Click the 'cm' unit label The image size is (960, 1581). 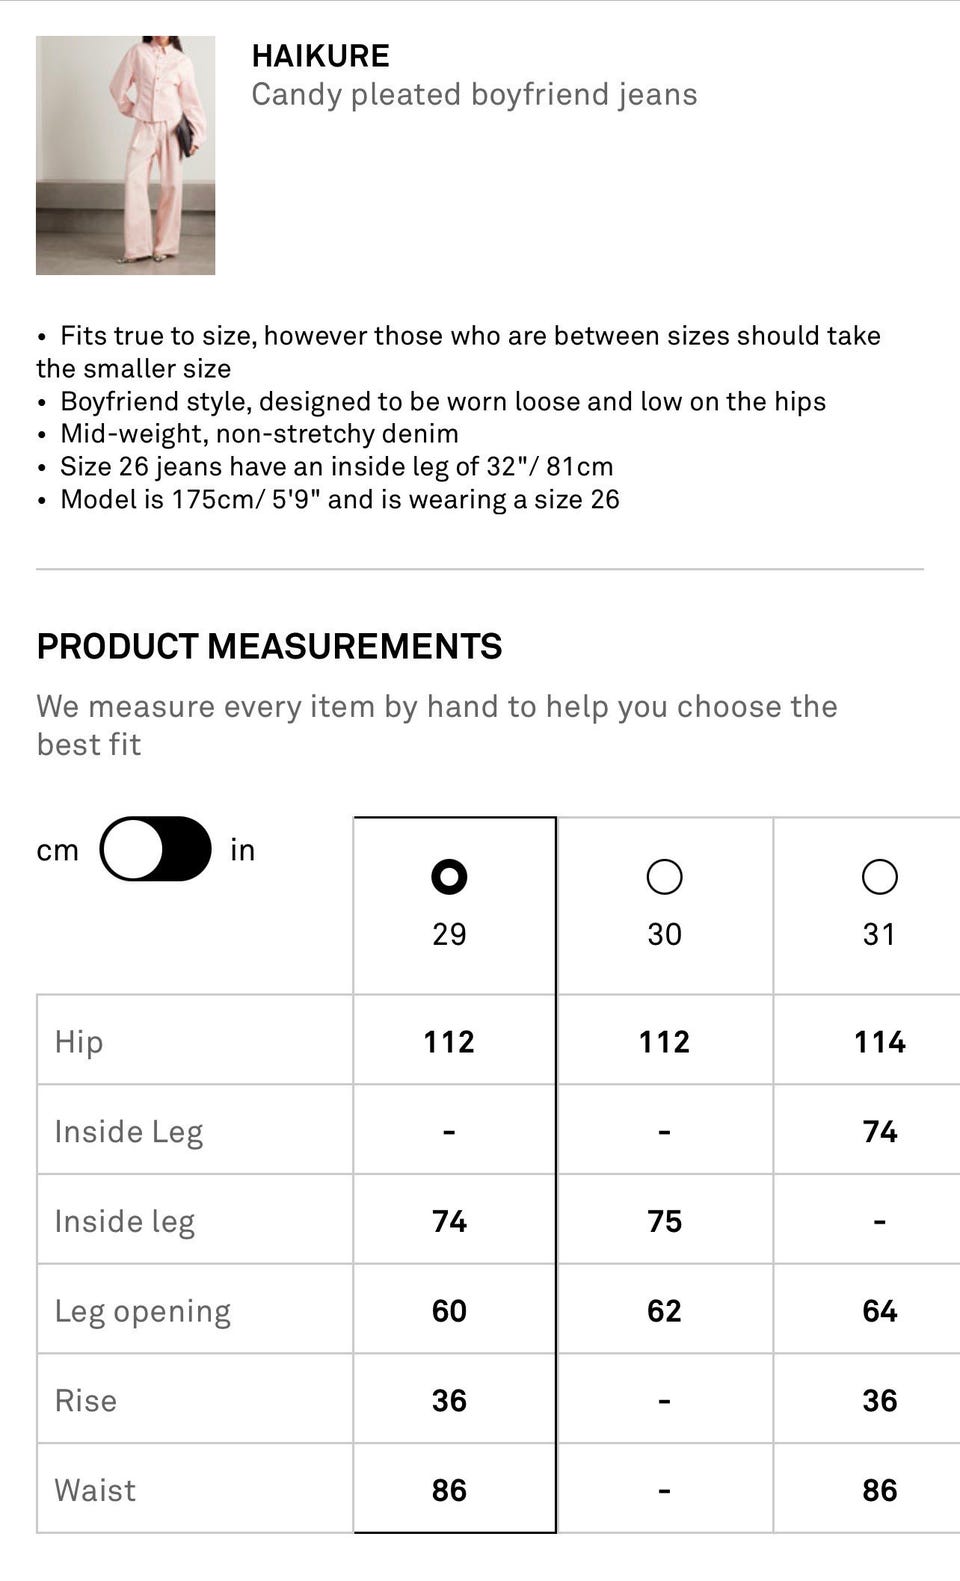57,850
